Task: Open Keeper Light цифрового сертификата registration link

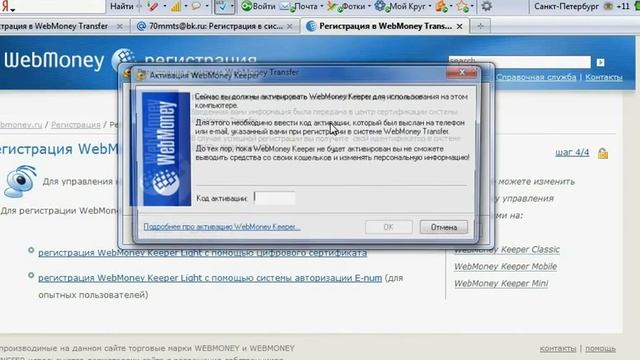Action: tap(202, 253)
